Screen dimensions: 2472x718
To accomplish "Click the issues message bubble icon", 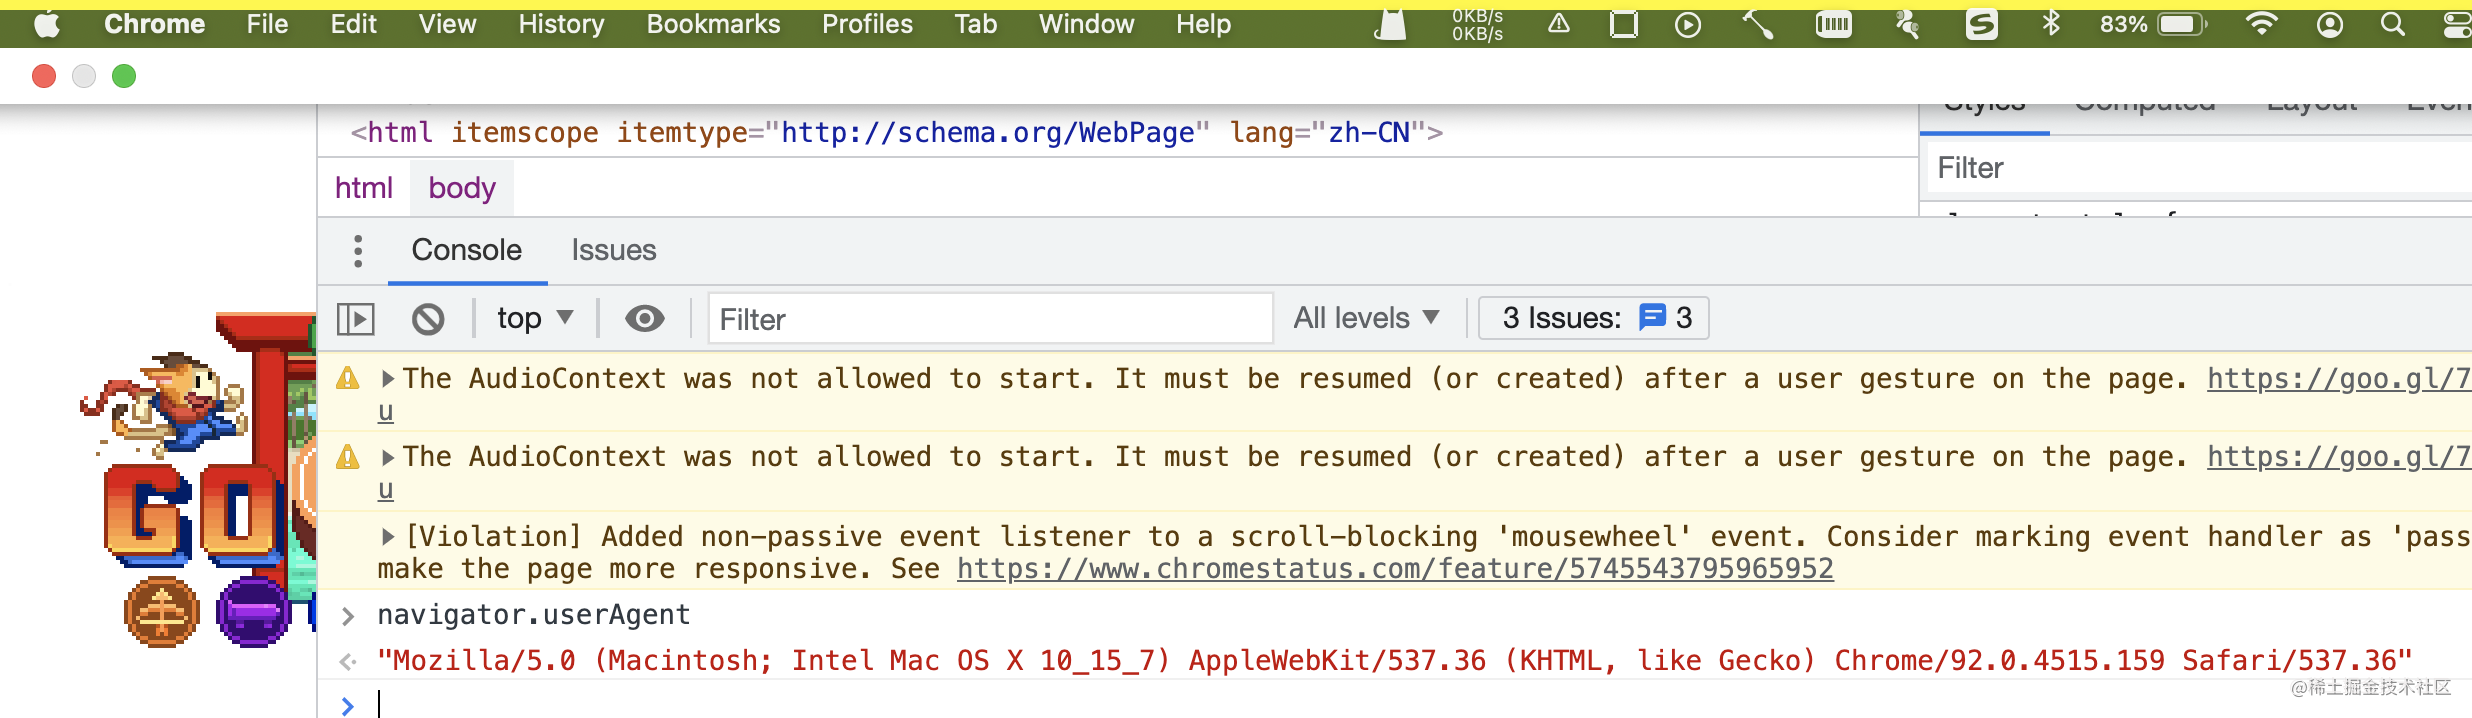I will tap(1652, 318).
